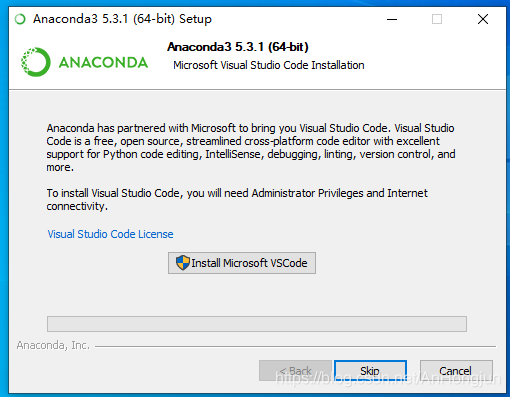Click the Anaconda icon in the title bar
510x397 pixels.
click(20, 19)
